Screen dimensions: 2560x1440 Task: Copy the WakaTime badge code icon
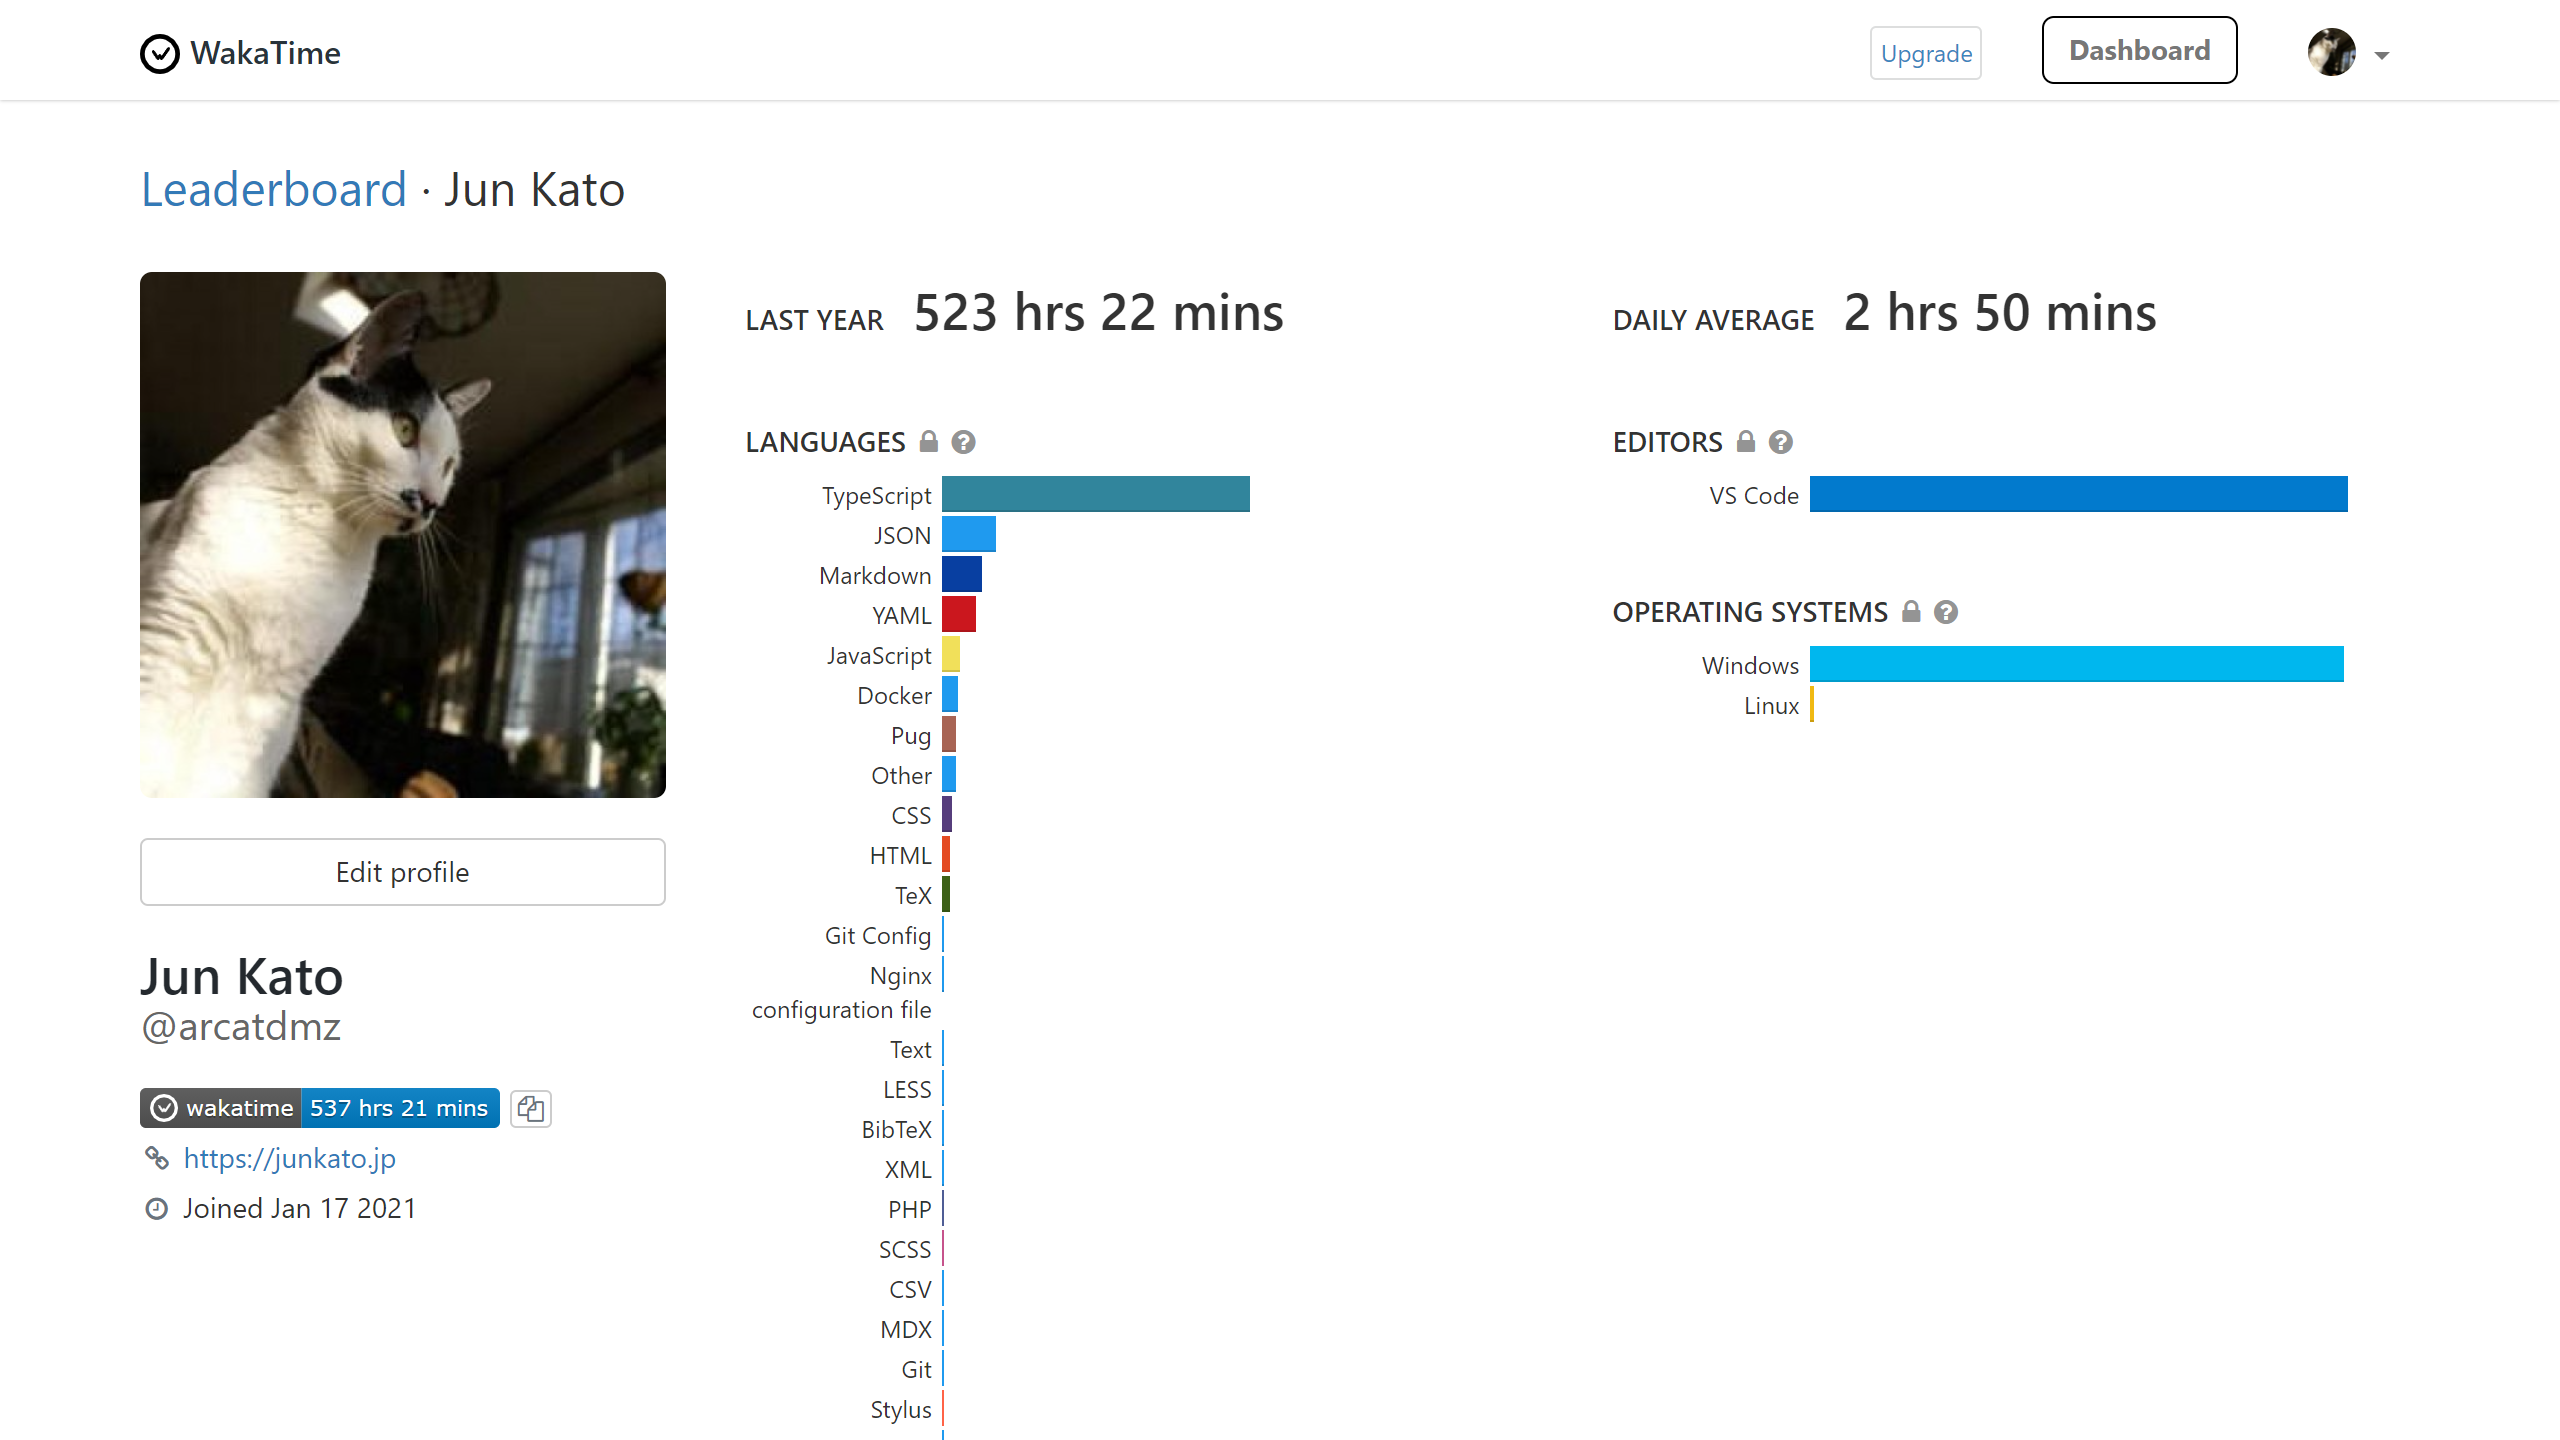[531, 1108]
